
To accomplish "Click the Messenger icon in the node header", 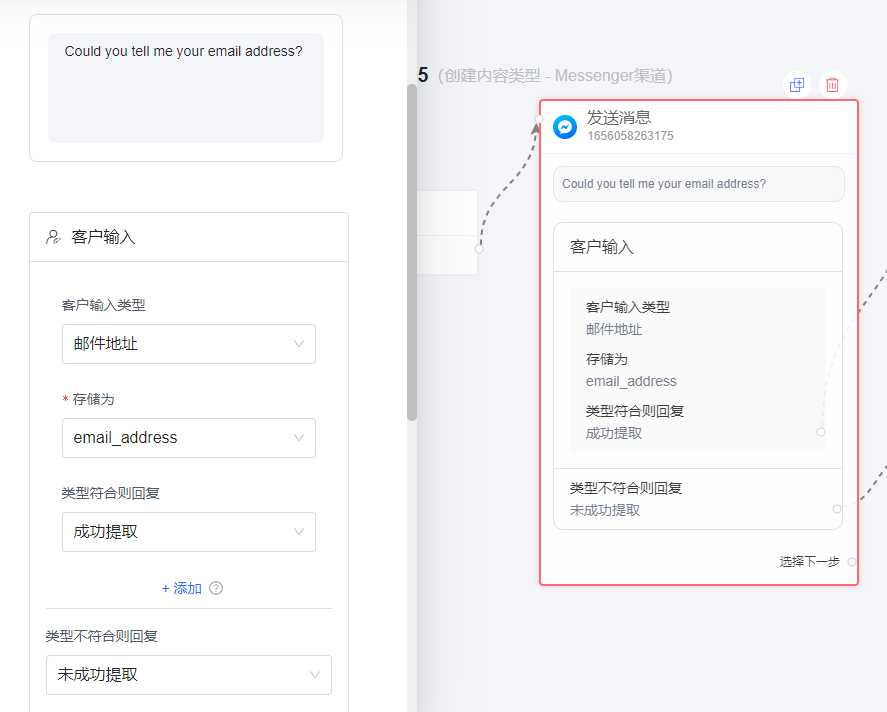I will coord(565,127).
